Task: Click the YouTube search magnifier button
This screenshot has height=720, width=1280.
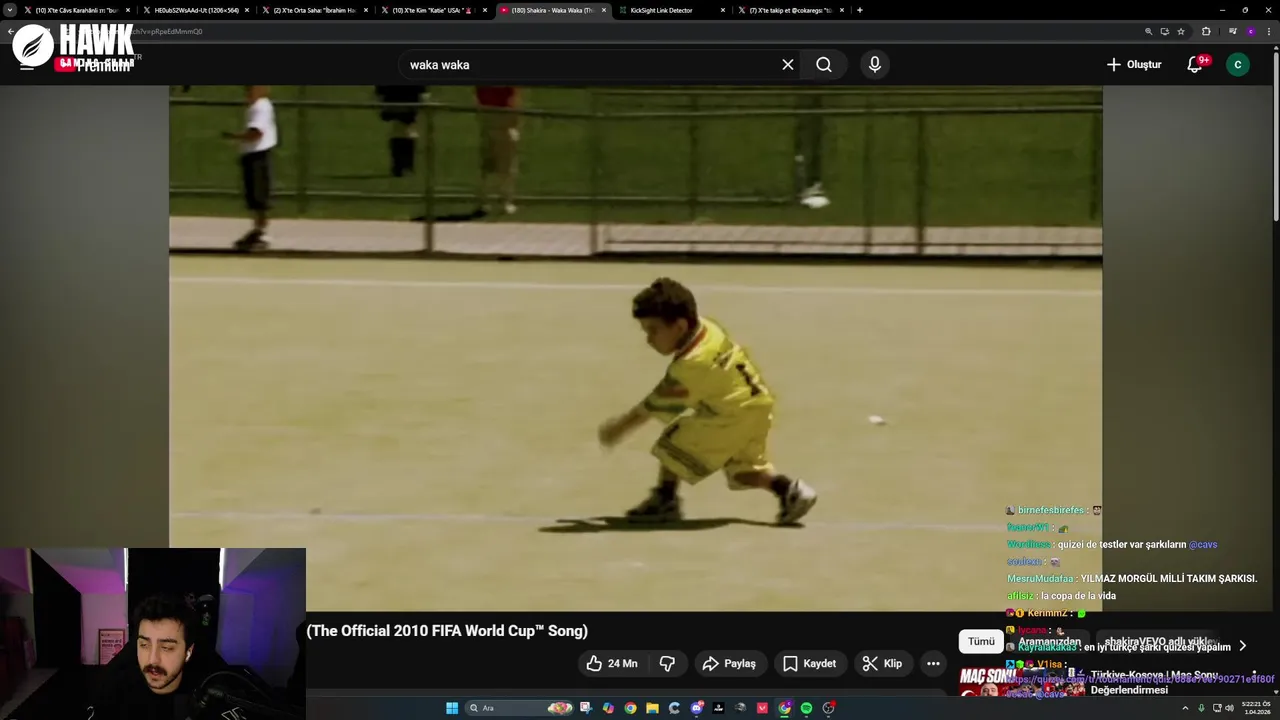Action: 823,64
